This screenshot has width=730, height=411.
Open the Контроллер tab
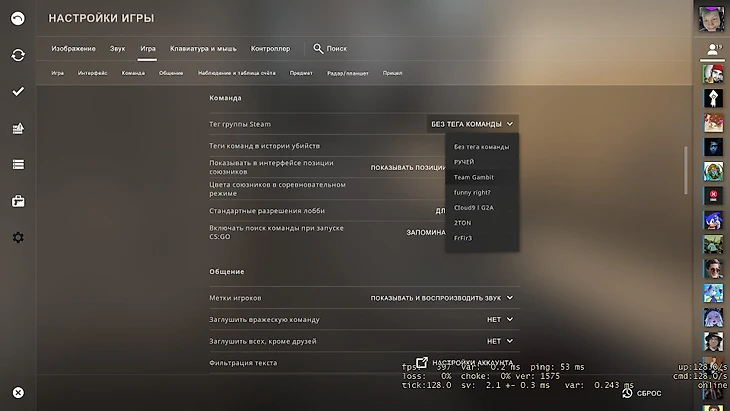point(270,48)
